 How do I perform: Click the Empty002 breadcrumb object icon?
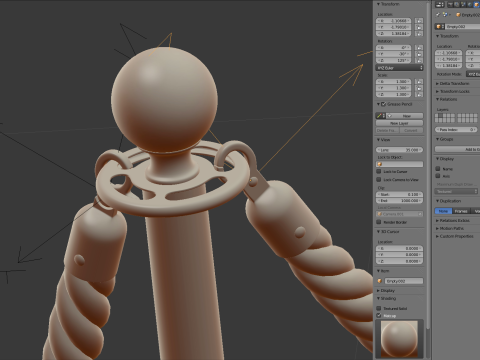click(x=459, y=15)
